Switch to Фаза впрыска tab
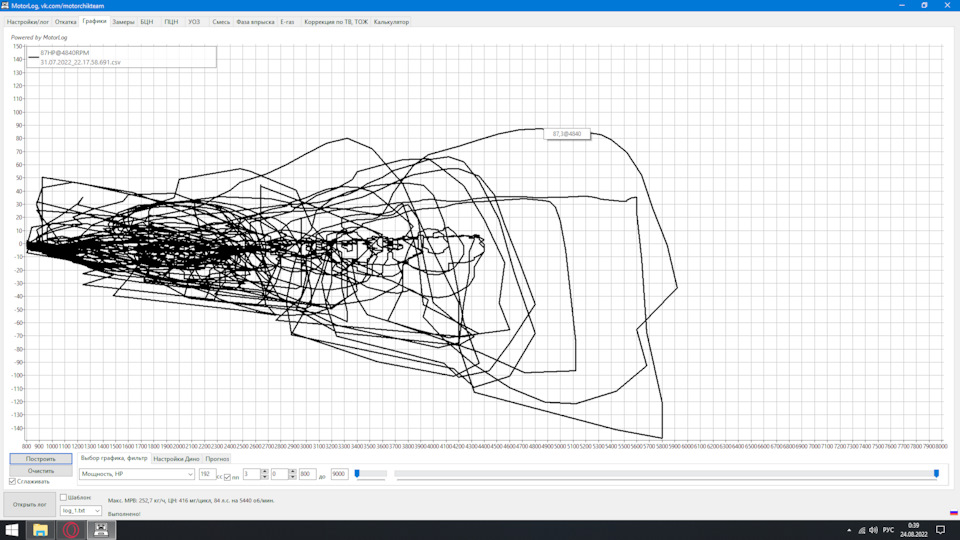The width and height of the screenshot is (960, 540). [x=255, y=22]
